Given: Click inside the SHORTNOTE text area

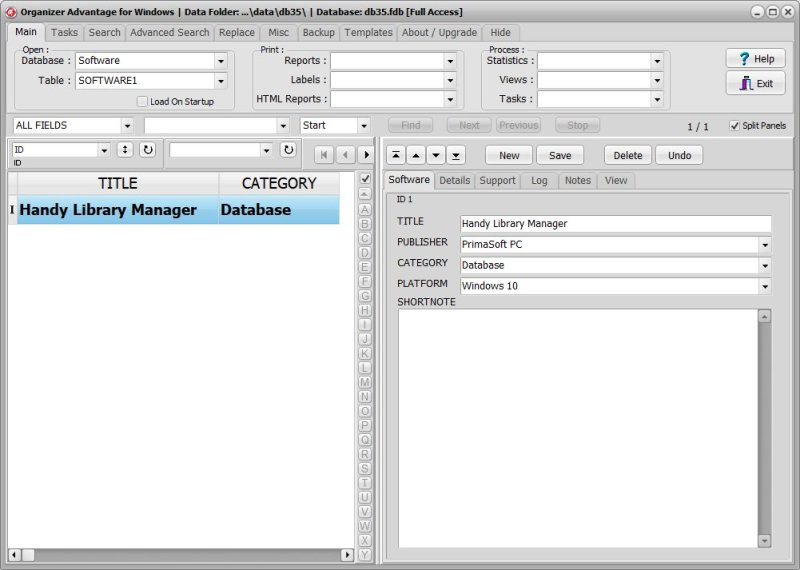Looking at the screenshot, I should point(578,428).
